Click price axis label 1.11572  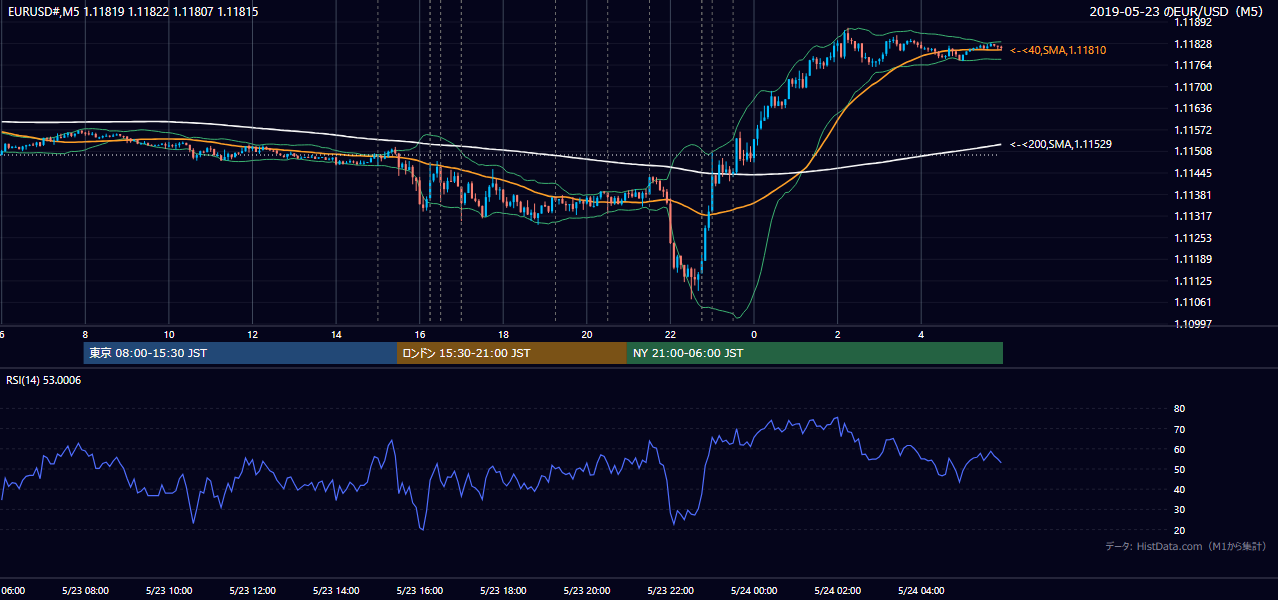(x=1193, y=130)
